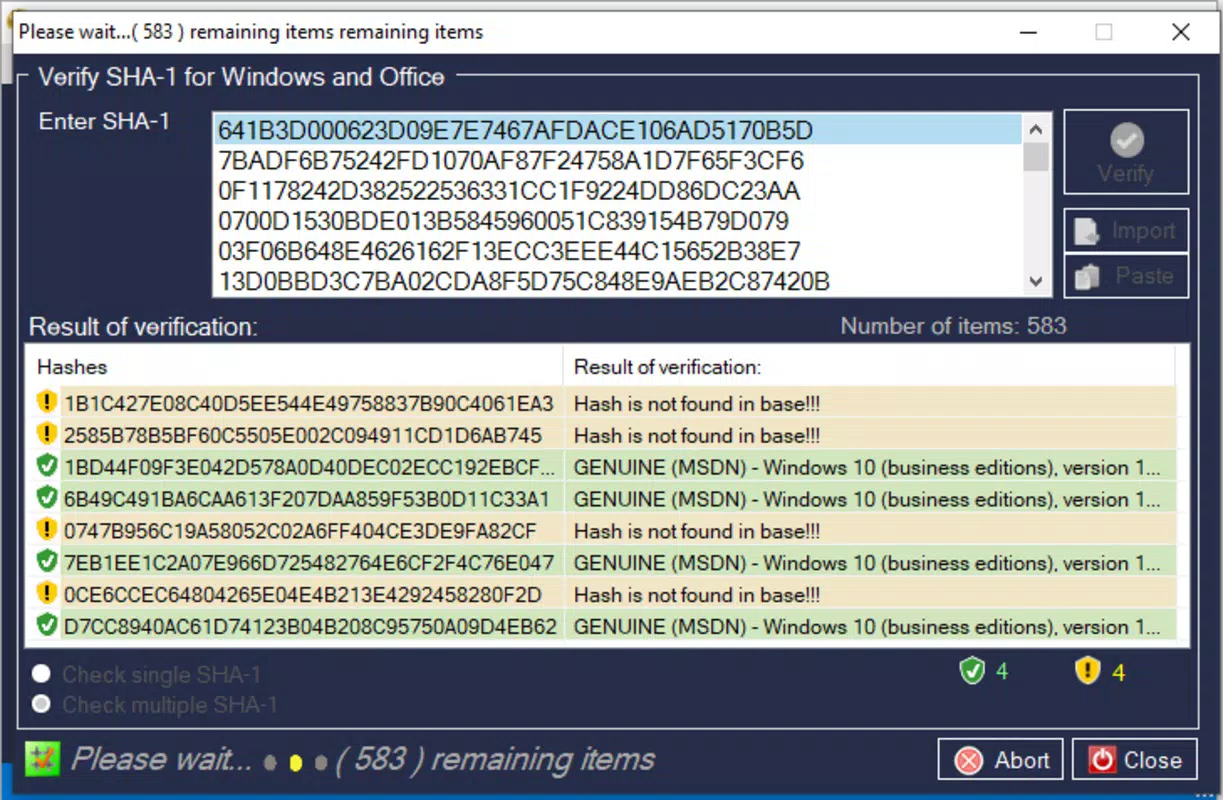Click the green genuine shield beside hash D7CC8940AC61D74123B04B208C95750A09D4EB62

pyautogui.click(x=46, y=626)
